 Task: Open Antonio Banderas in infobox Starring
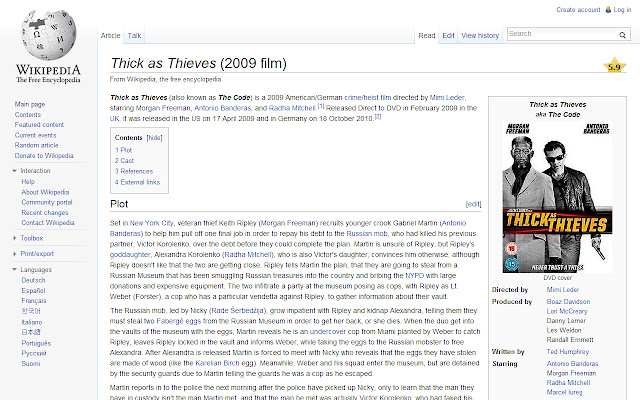coord(572,363)
